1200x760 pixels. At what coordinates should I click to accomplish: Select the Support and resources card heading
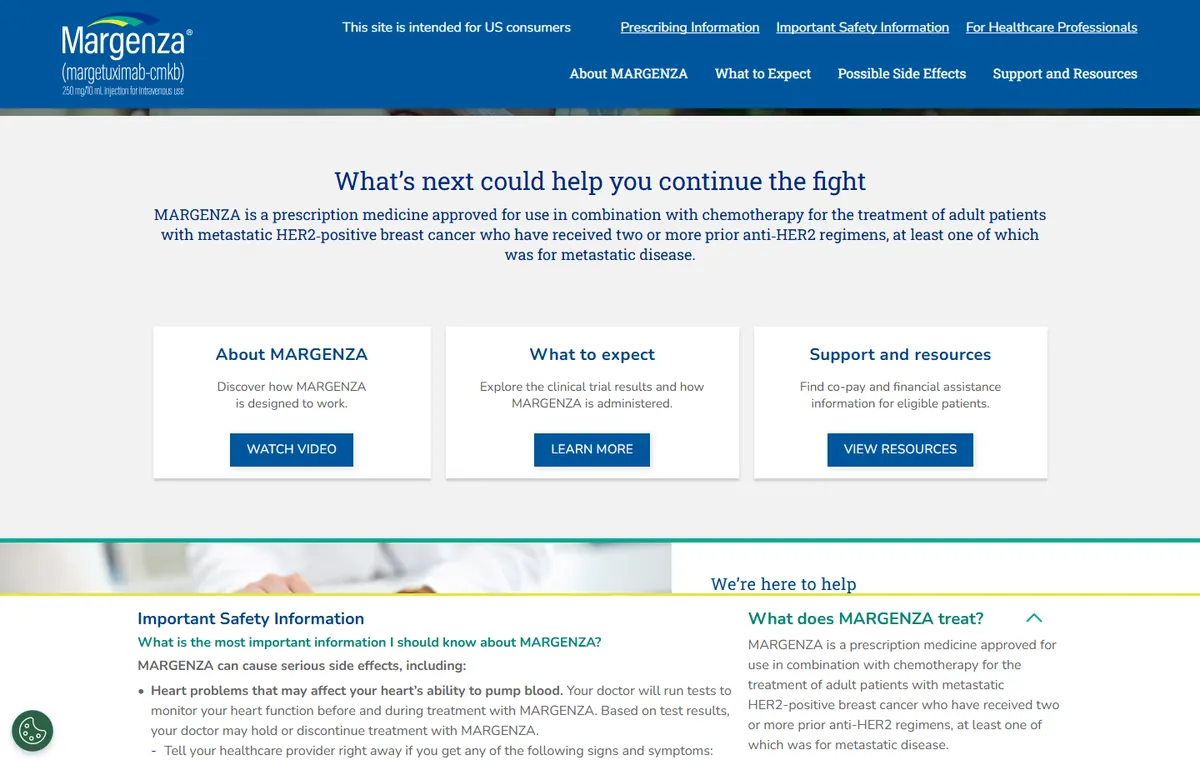click(x=900, y=354)
